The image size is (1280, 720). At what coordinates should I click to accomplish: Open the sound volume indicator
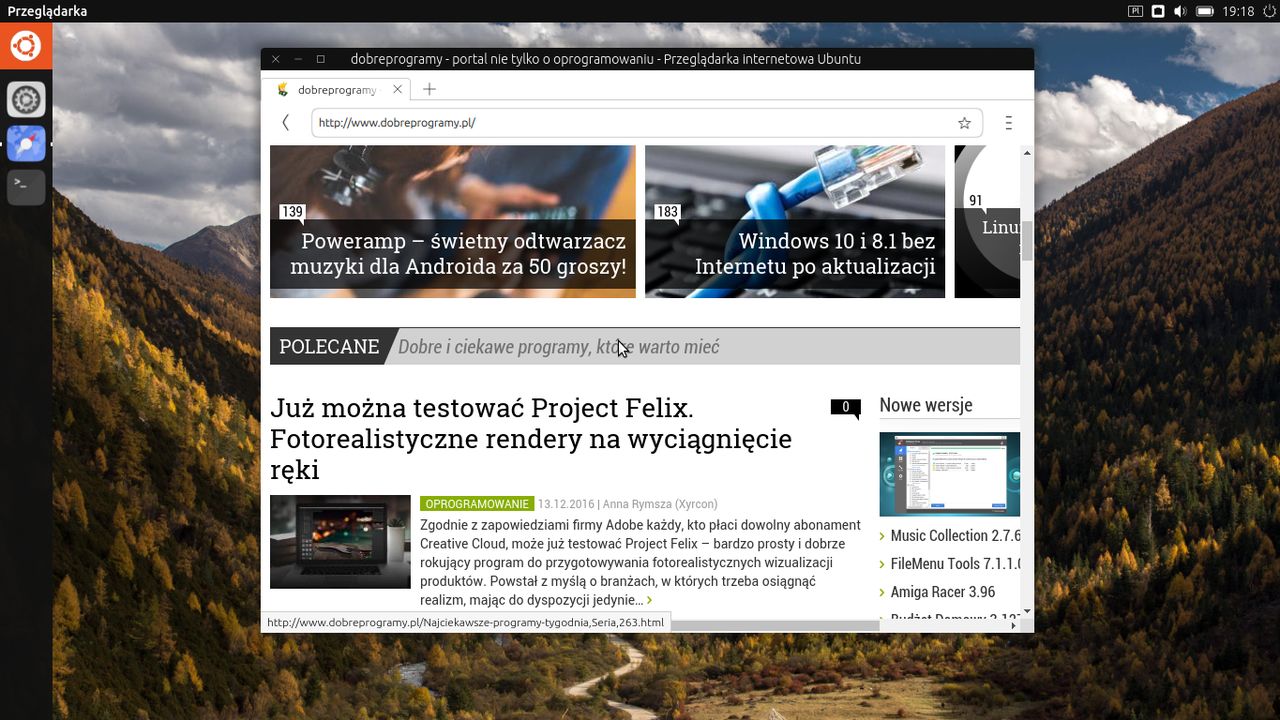1180,11
